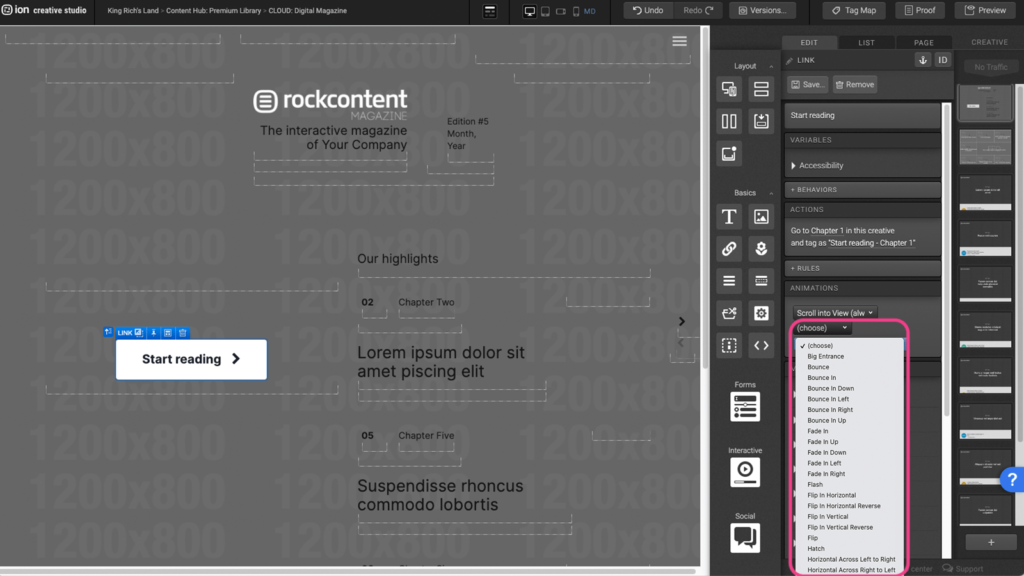Image resolution: width=1024 pixels, height=576 pixels.
Task: Click the gear widget icon in Basics
Action: coord(761,313)
